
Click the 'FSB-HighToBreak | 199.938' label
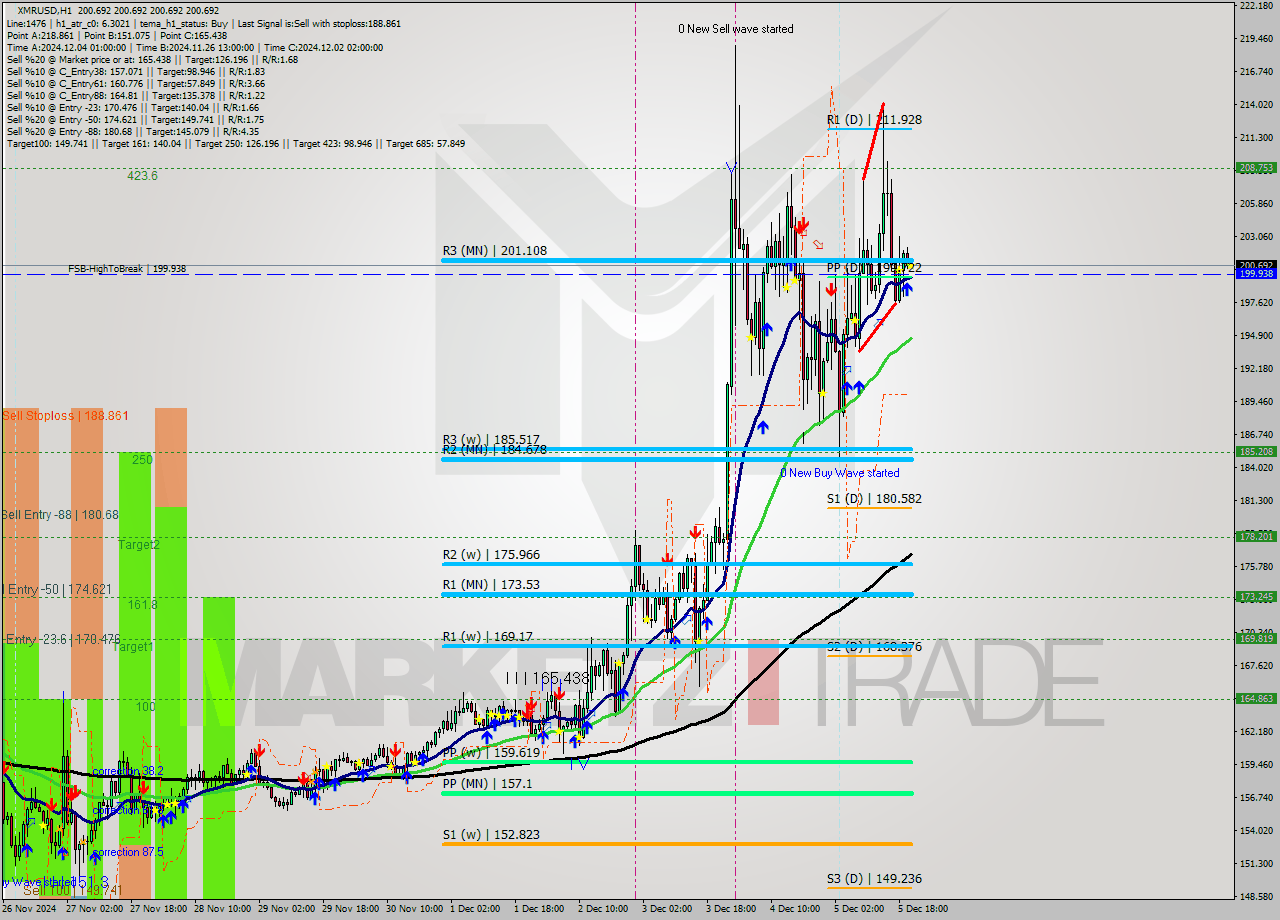127,269
